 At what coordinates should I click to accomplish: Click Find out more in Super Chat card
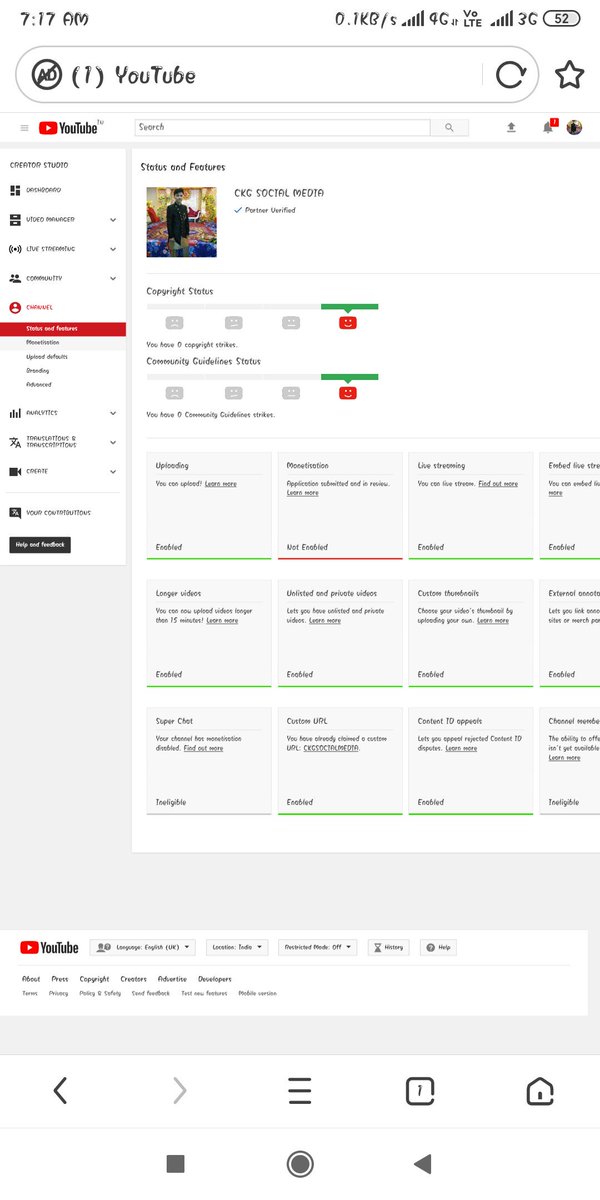(x=204, y=748)
